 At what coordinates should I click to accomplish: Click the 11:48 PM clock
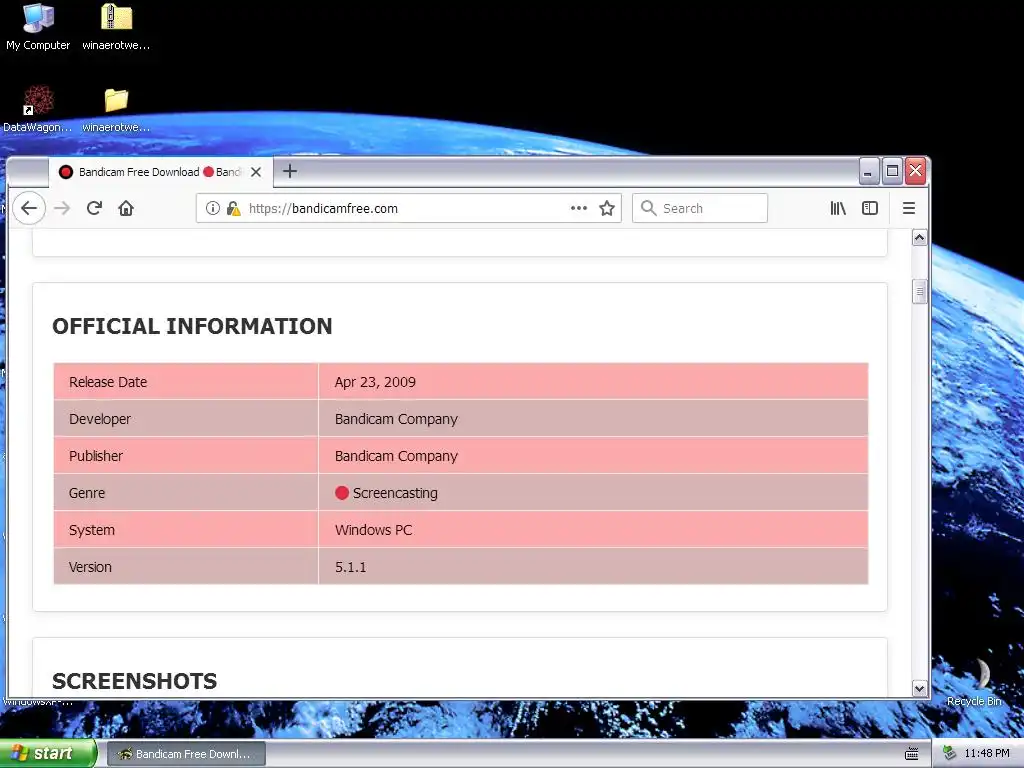[987, 754]
